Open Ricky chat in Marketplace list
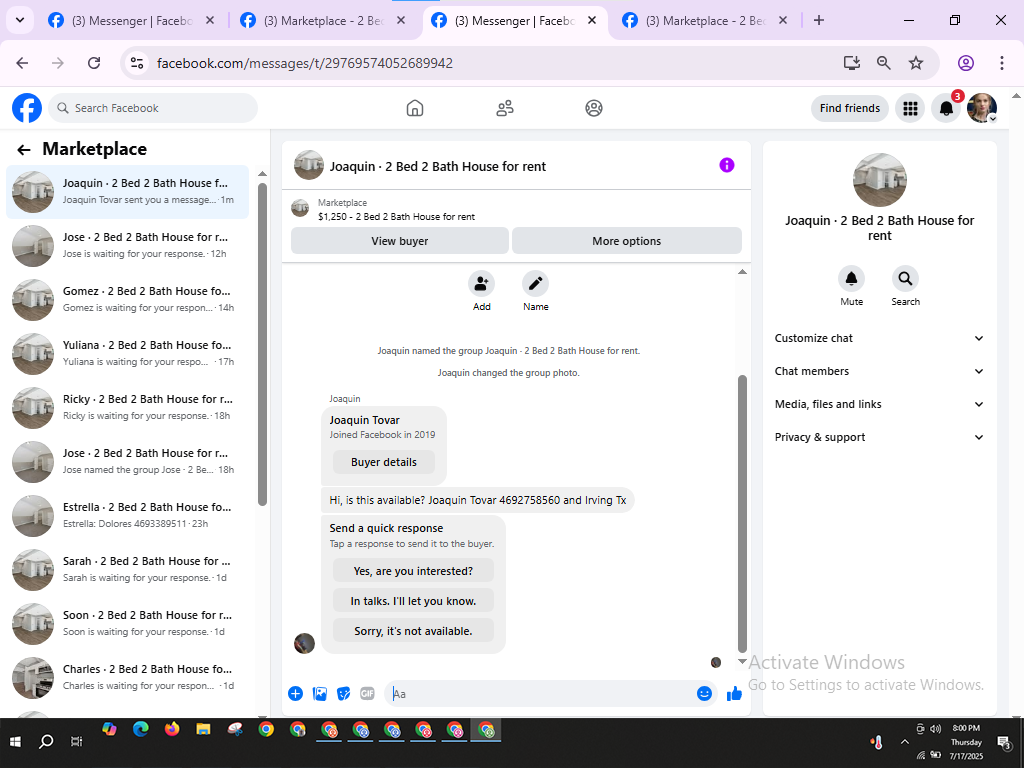 coord(128,408)
